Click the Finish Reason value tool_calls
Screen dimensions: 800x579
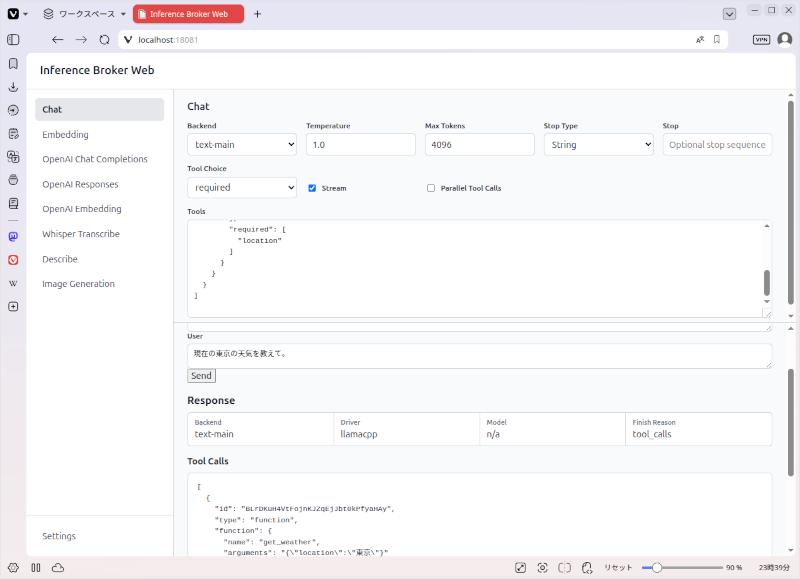652,435
